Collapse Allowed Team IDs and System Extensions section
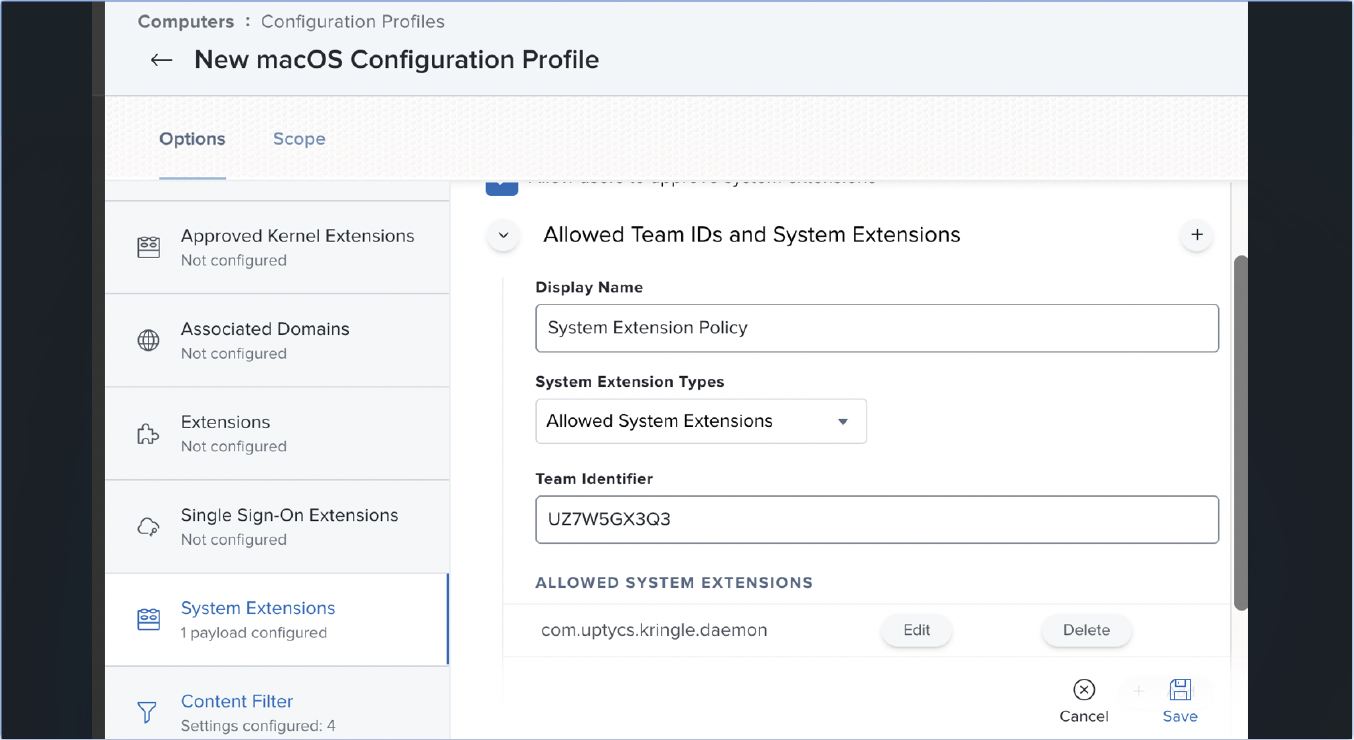The width and height of the screenshot is (1354, 740). 503,236
